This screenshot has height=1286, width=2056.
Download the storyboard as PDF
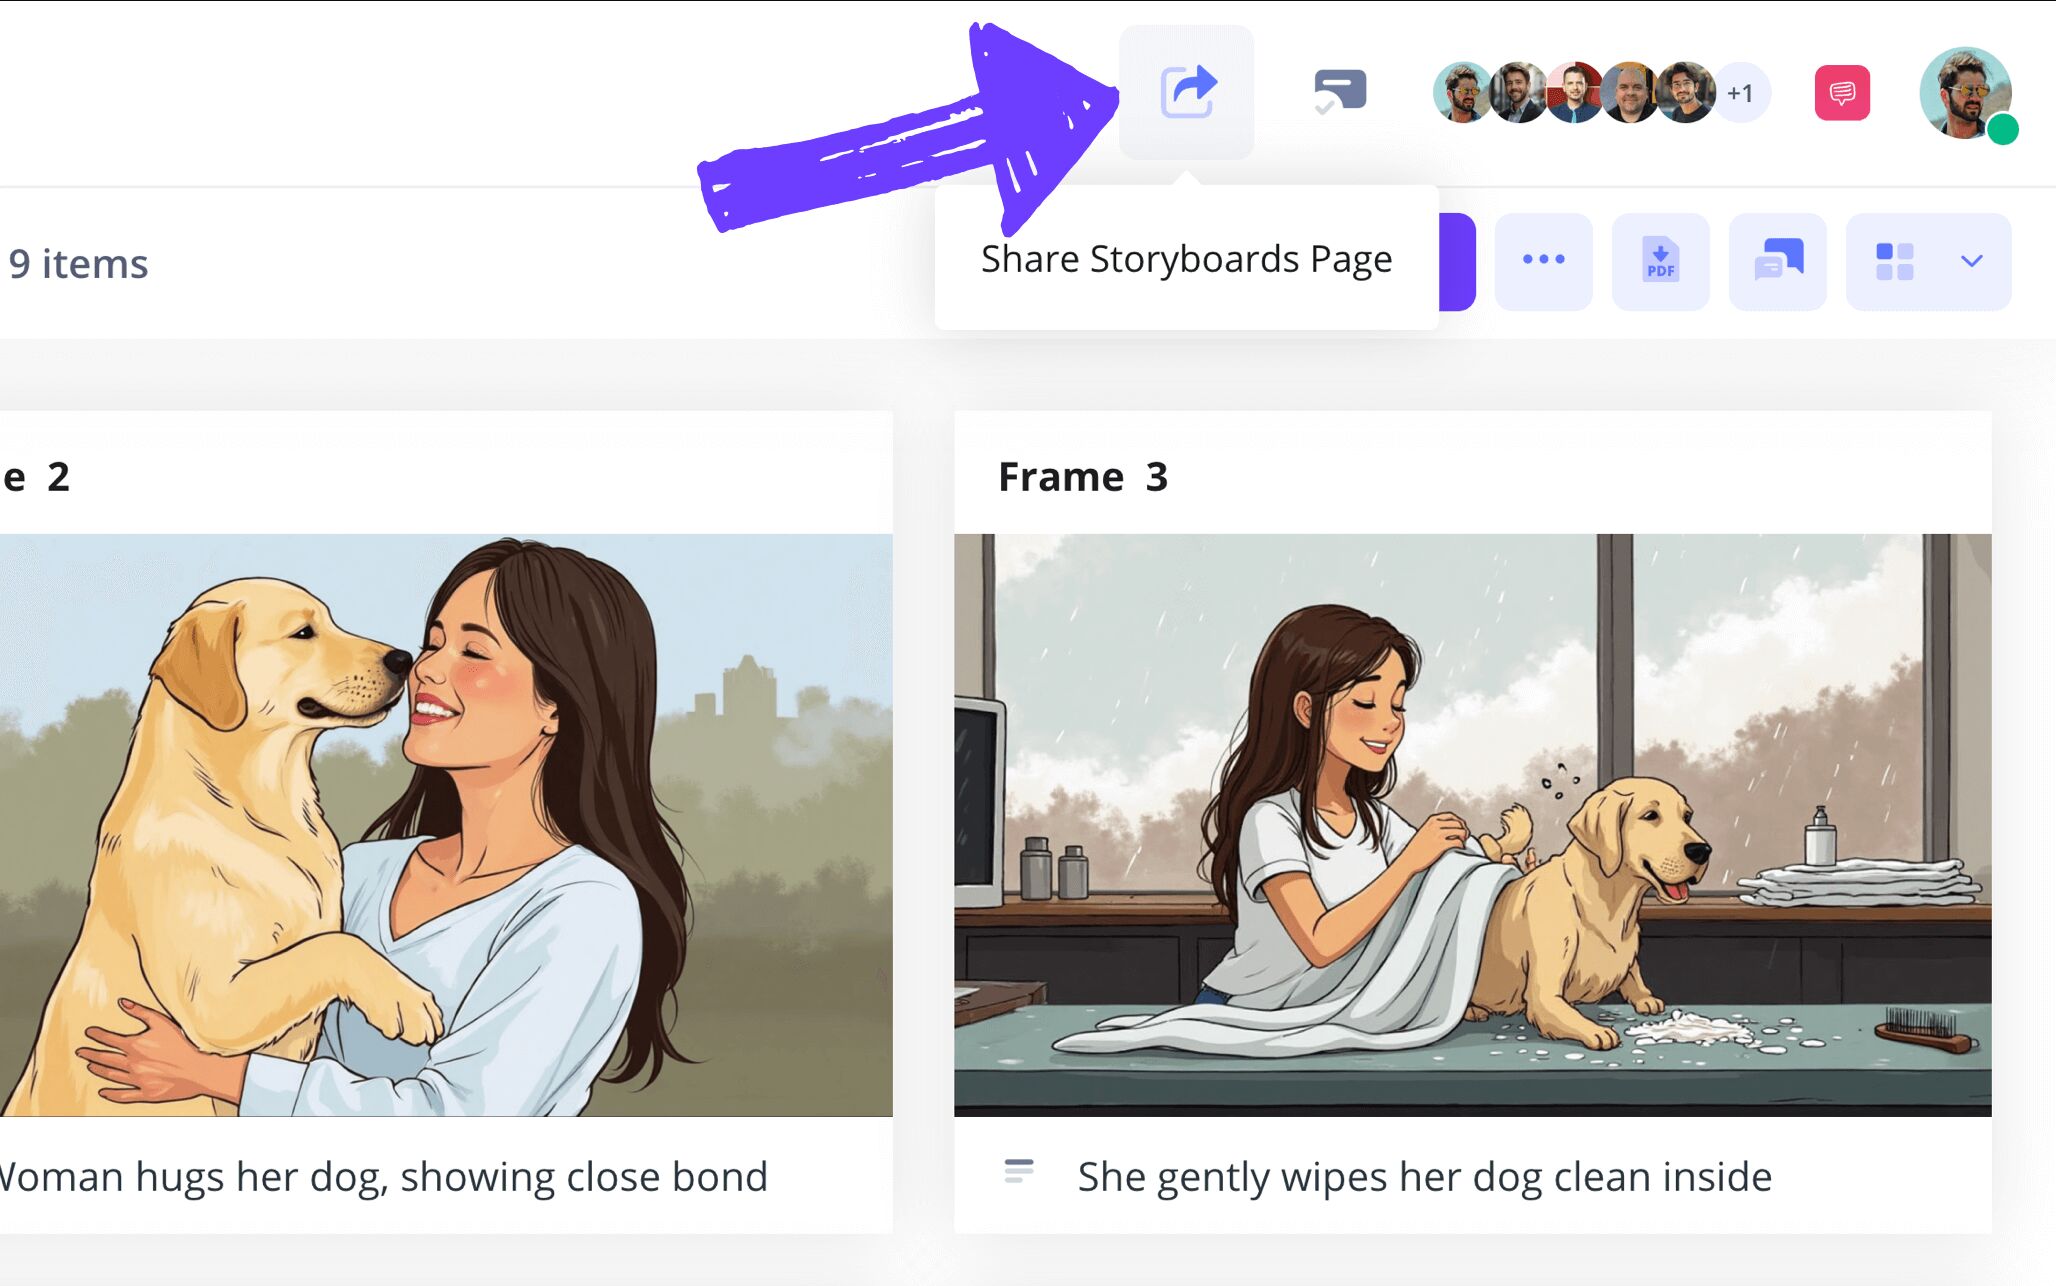click(1660, 261)
